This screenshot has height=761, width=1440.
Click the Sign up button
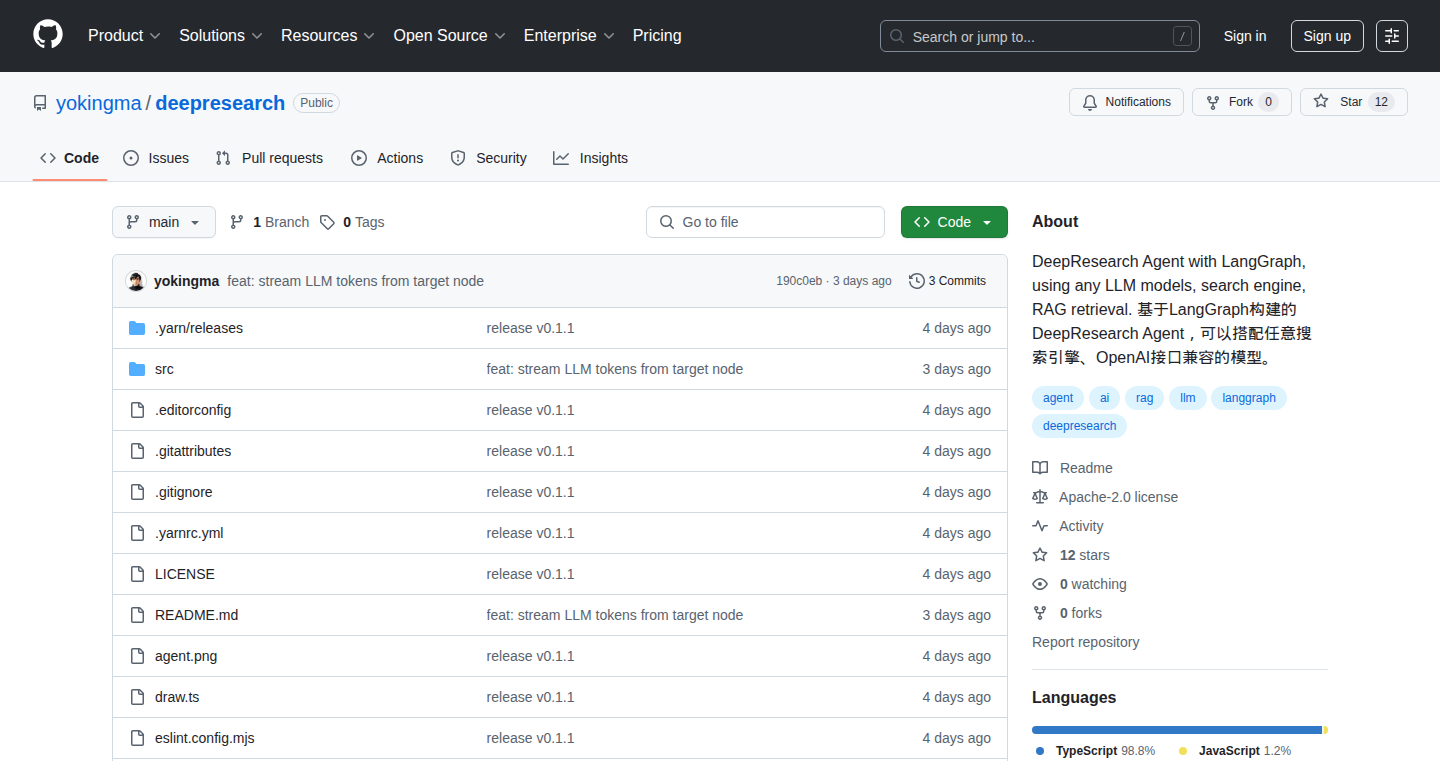(x=1327, y=36)
